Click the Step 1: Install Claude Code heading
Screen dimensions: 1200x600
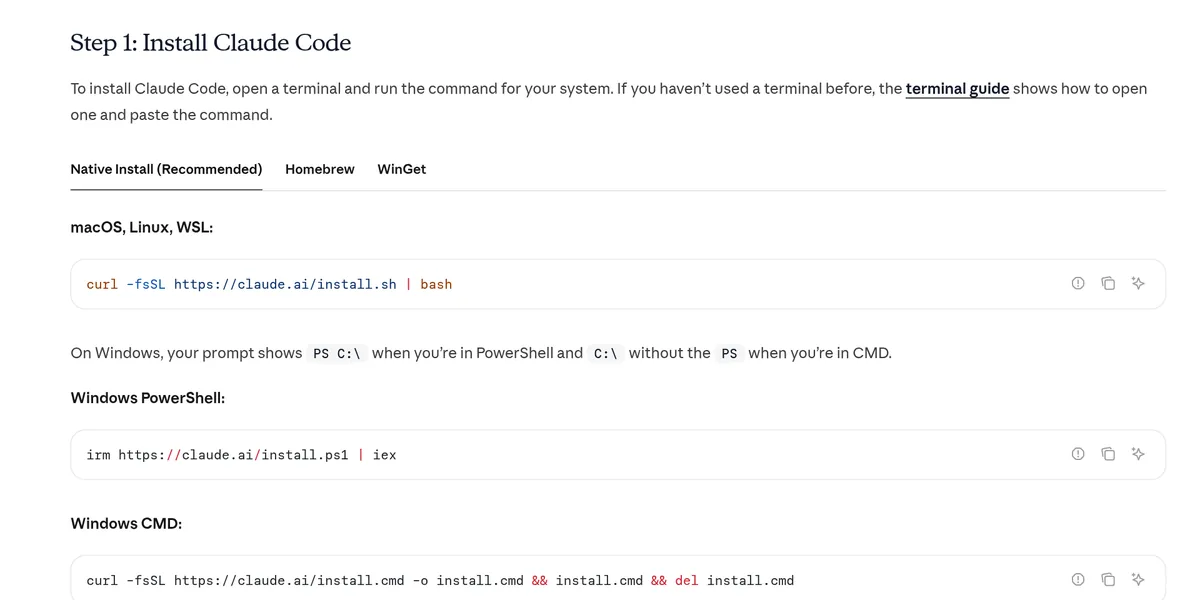click(x=211, y=43)
